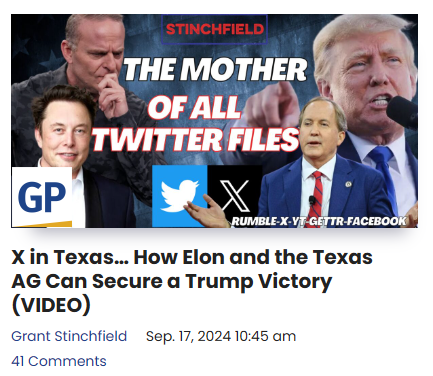Click the black X logo square
Image resolution: width=433 pixels, height=376 pixels.
(x=234, y=192)
